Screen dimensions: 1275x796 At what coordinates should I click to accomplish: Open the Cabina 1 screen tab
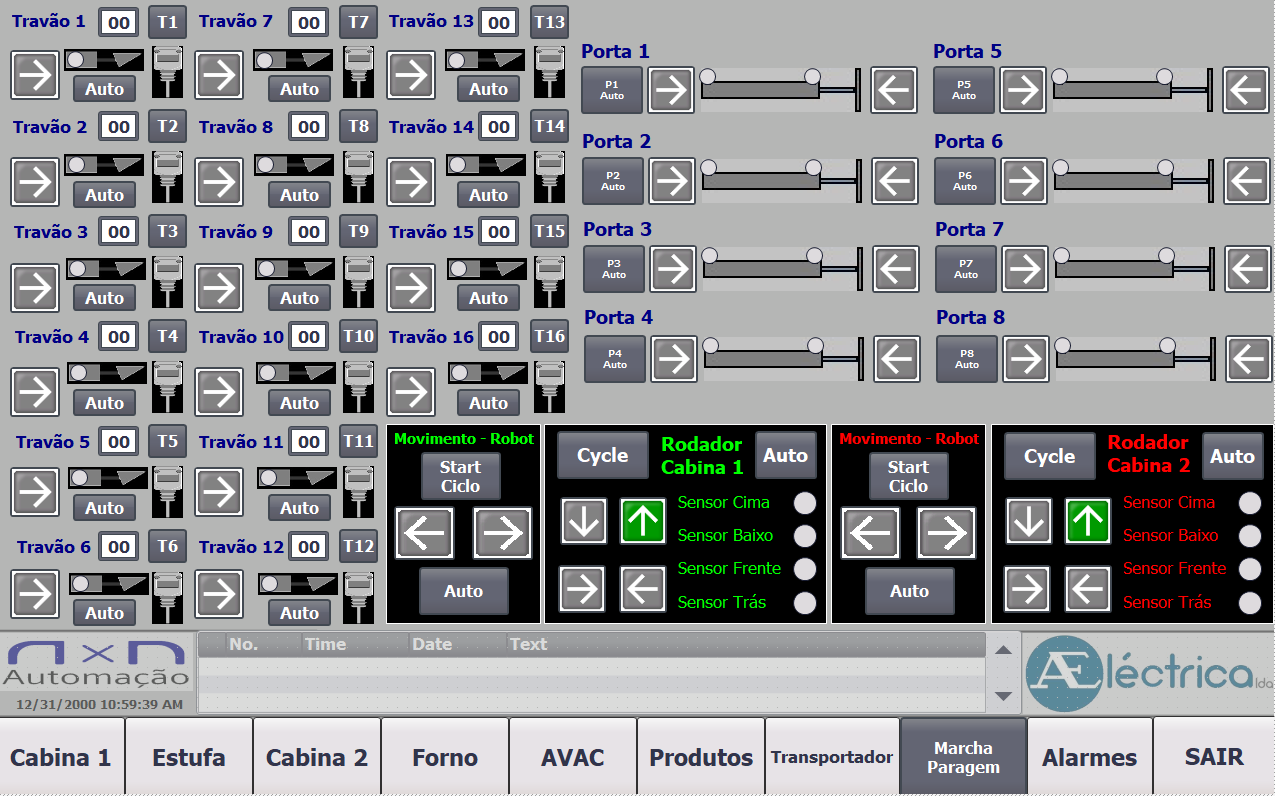point(61,757)
